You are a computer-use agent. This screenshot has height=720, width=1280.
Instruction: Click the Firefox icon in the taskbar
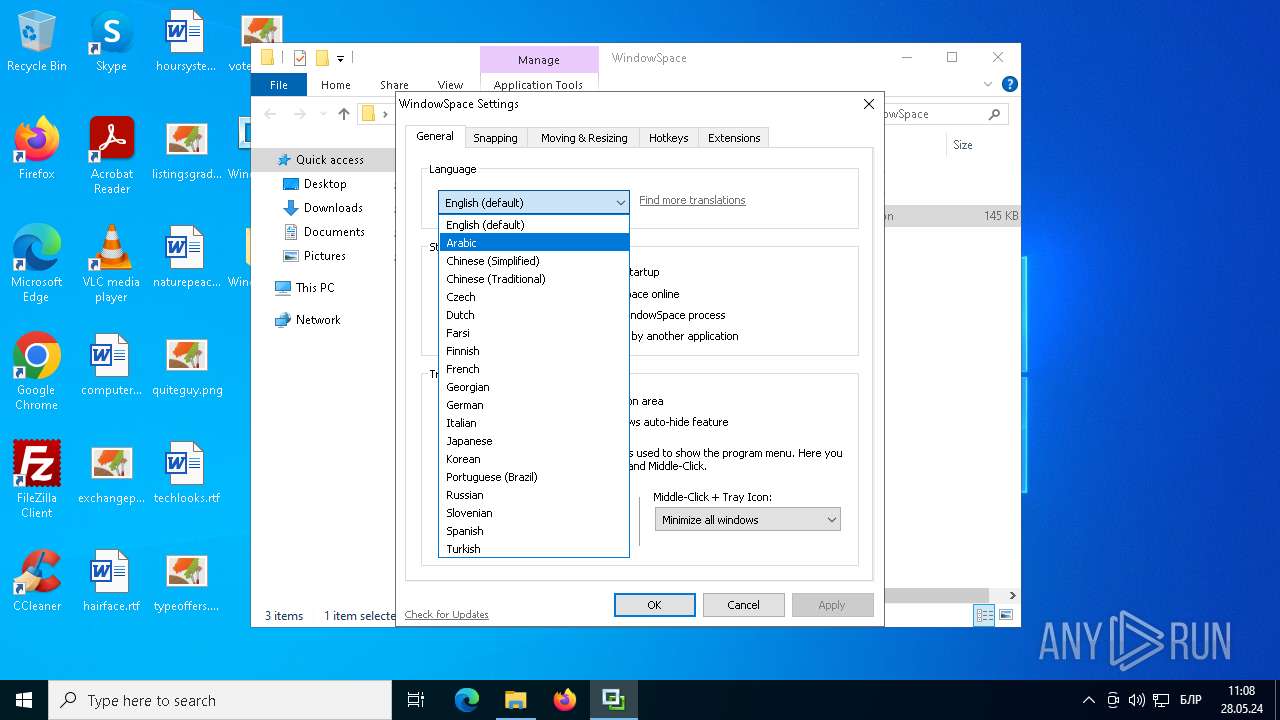(x=565, y=700)
